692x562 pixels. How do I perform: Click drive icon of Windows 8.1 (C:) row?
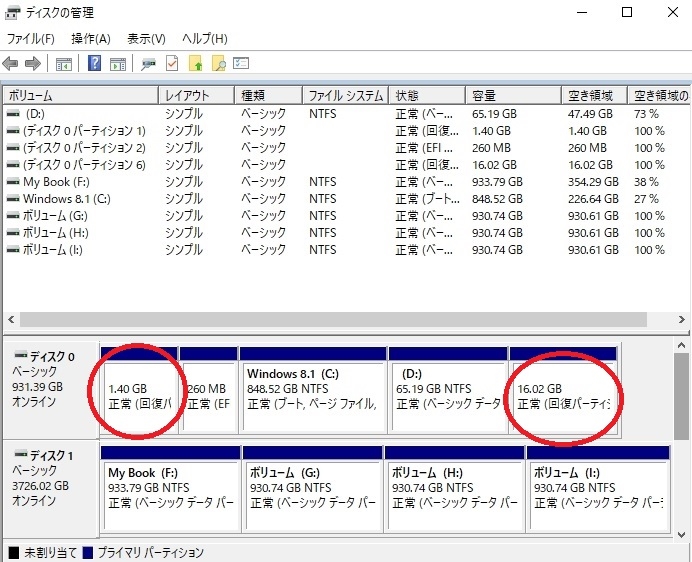13,199
